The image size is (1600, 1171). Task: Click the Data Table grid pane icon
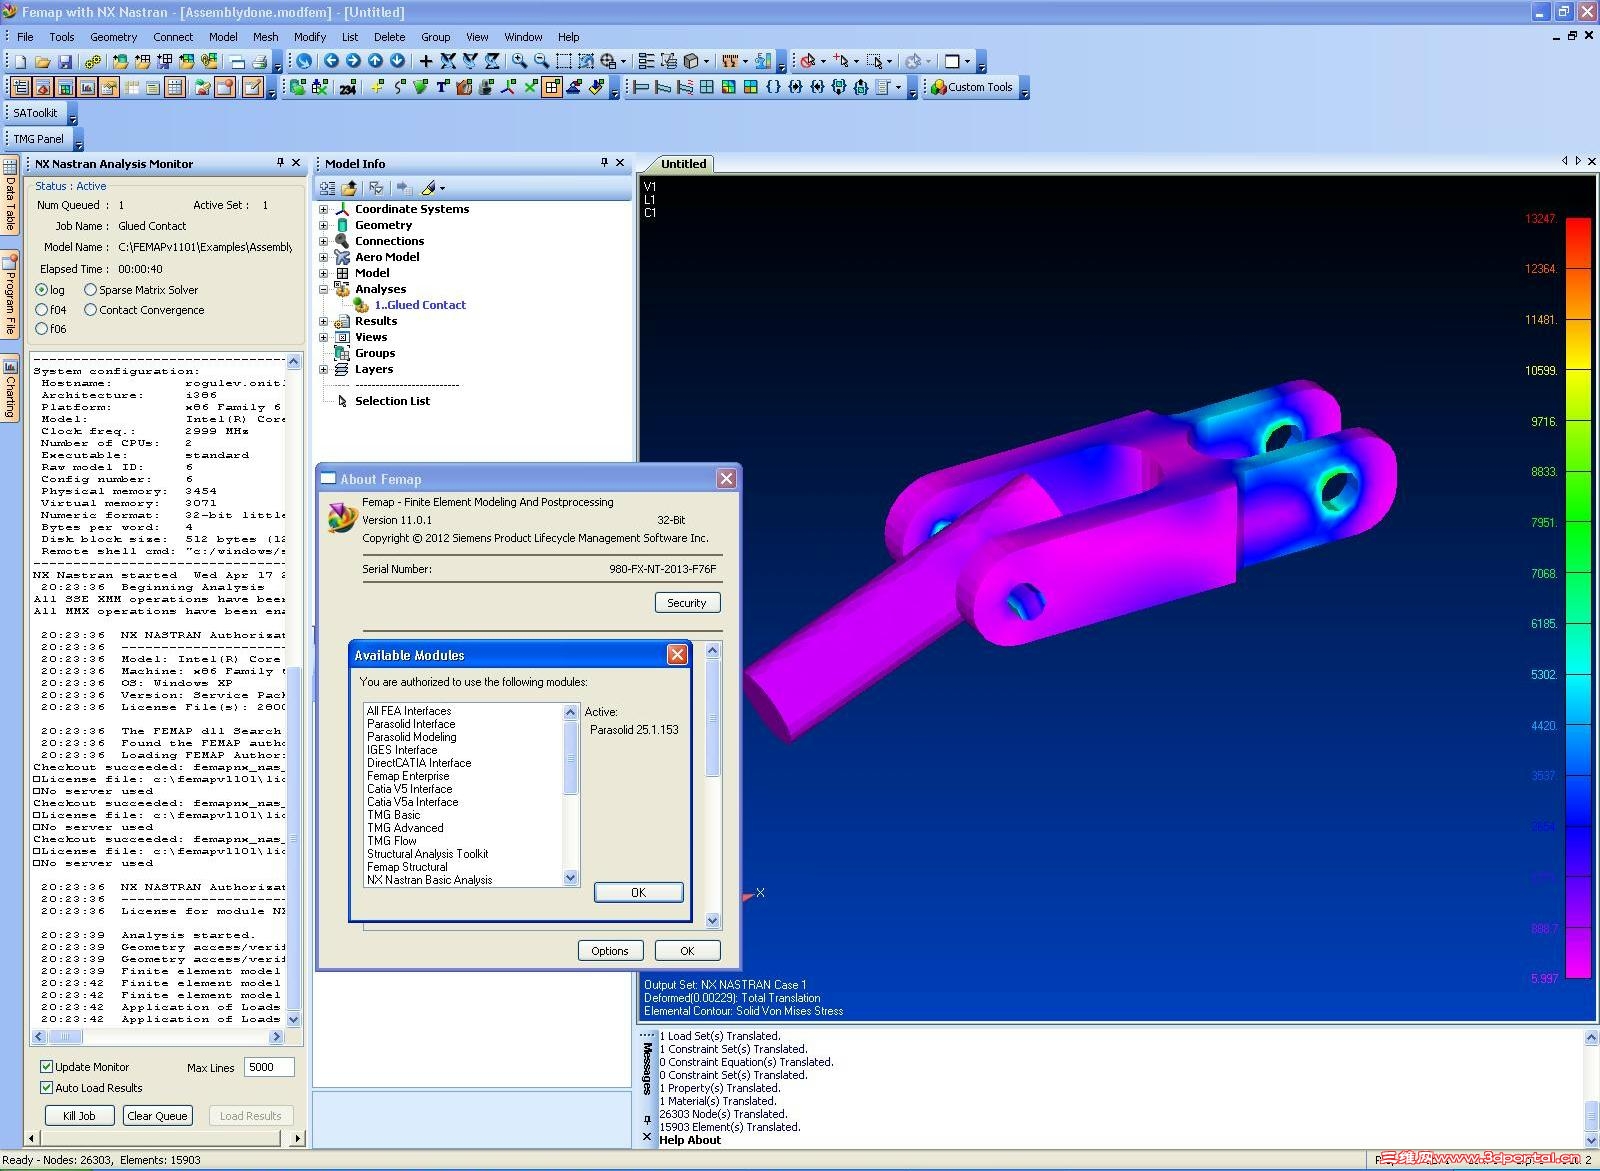(175, 87)
